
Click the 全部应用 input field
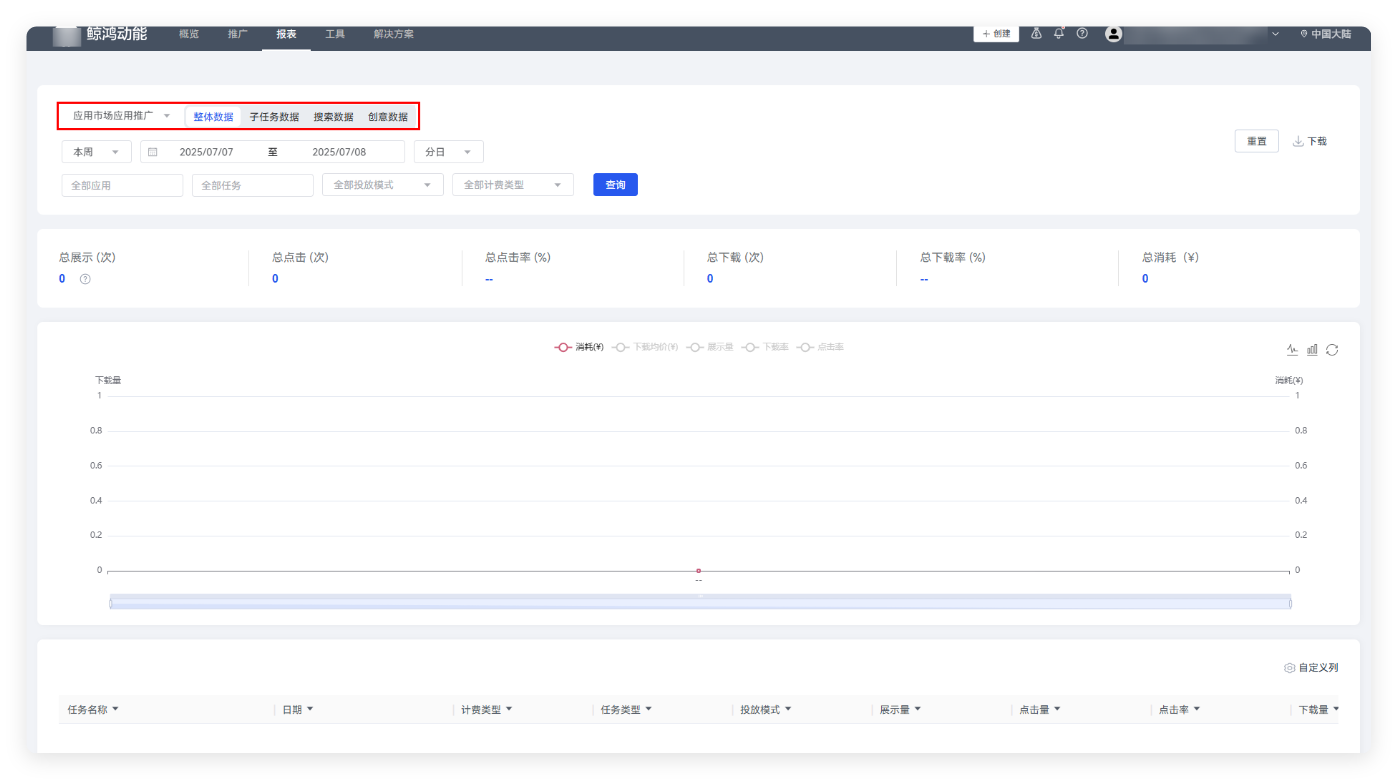(122, 185)
